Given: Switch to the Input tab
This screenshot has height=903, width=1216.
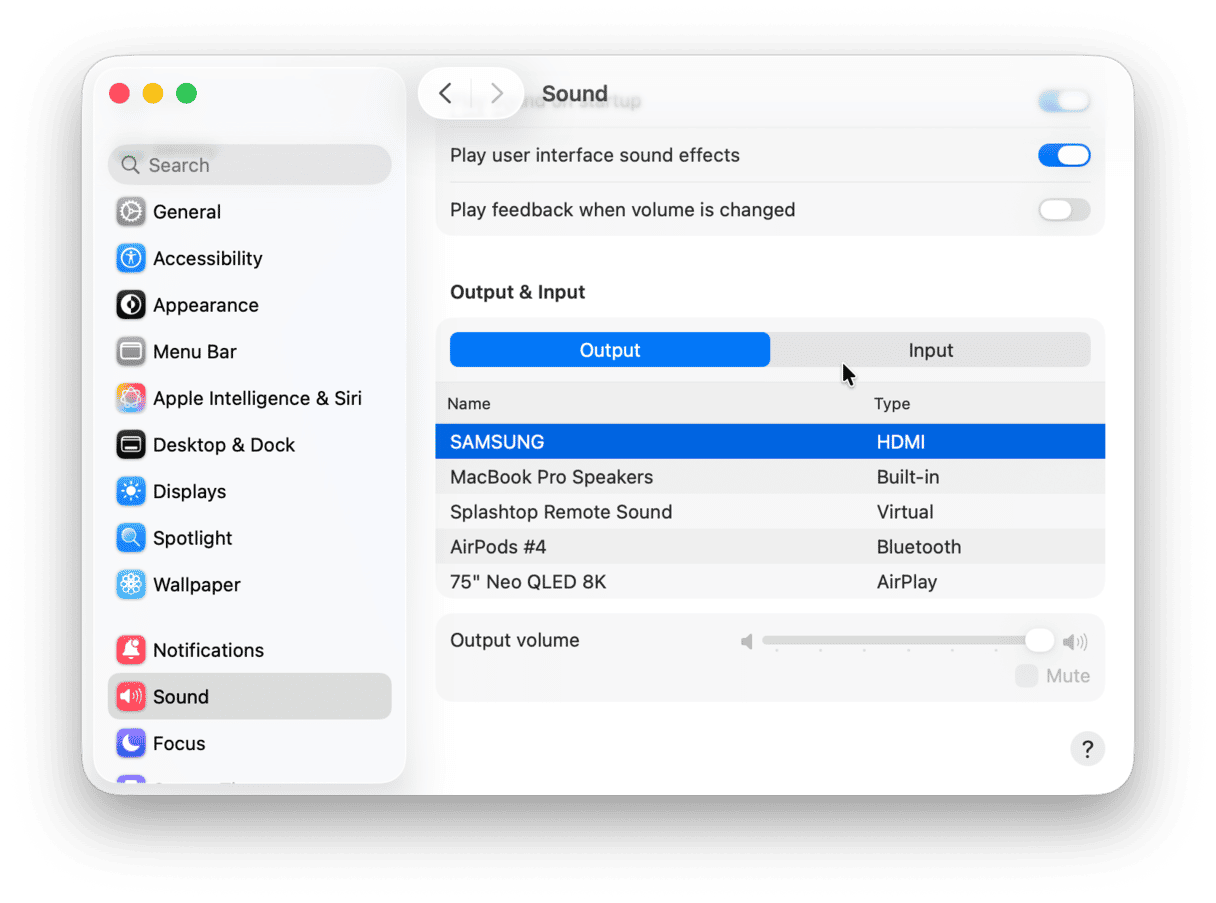Looking at the screenshot, I should [930, 350].
